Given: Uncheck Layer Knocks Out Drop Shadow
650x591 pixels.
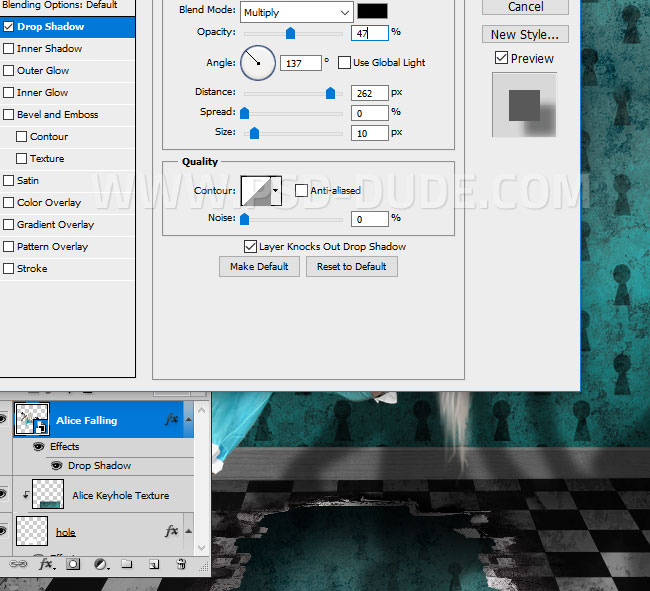Looking at the screenshot, I should [250, 246].
